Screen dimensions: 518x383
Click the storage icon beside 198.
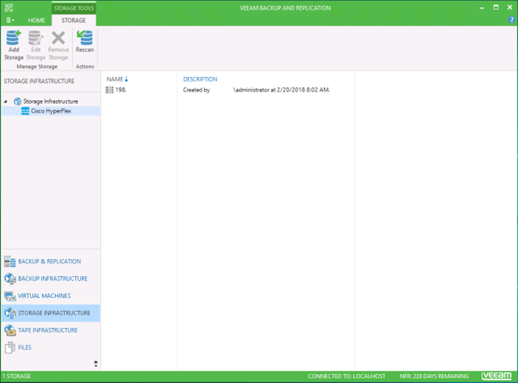pyautogui.click(x=109, y=90)
